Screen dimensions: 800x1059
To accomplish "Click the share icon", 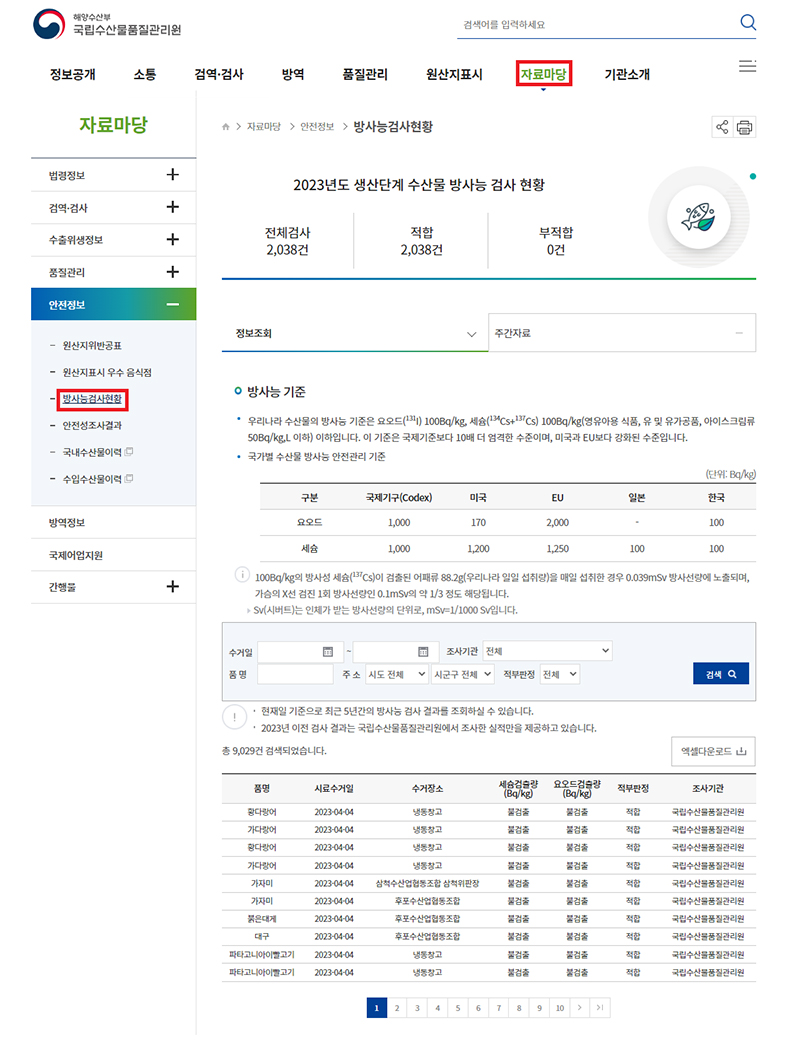I will point(722,127).
